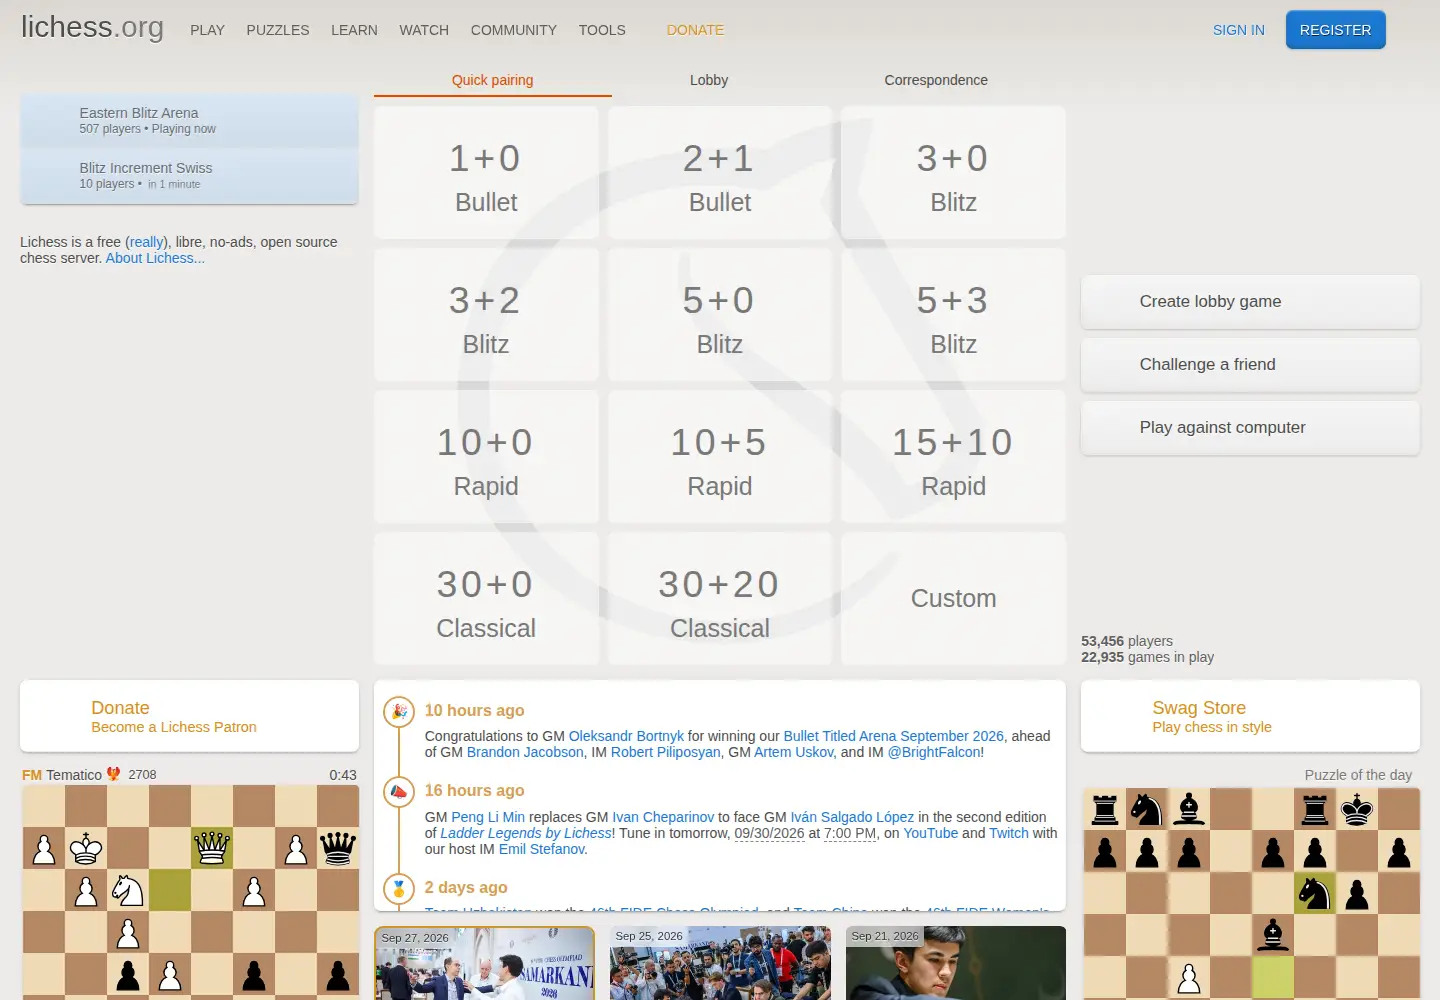Open the Sep 25, 2026 blog thumbnail
1440x1000 pixels.
tap(720, 963)
